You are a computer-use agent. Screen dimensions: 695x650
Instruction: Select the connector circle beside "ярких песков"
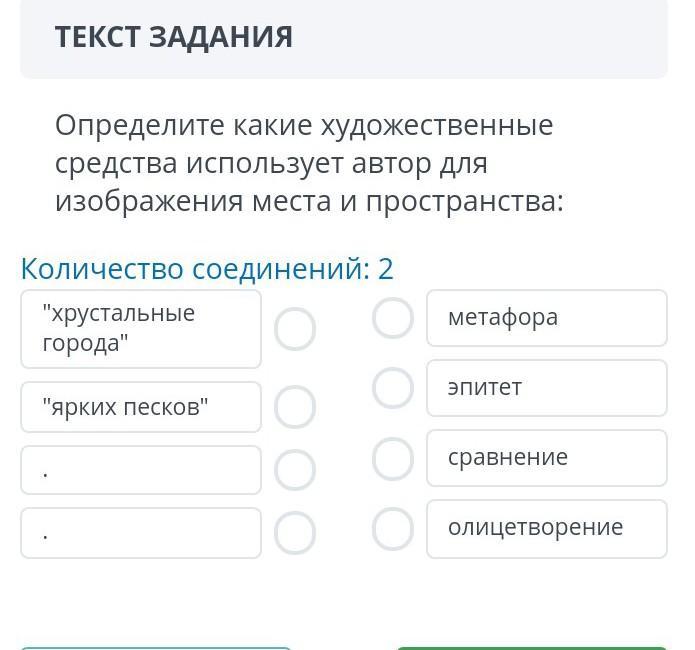point(295,407)
